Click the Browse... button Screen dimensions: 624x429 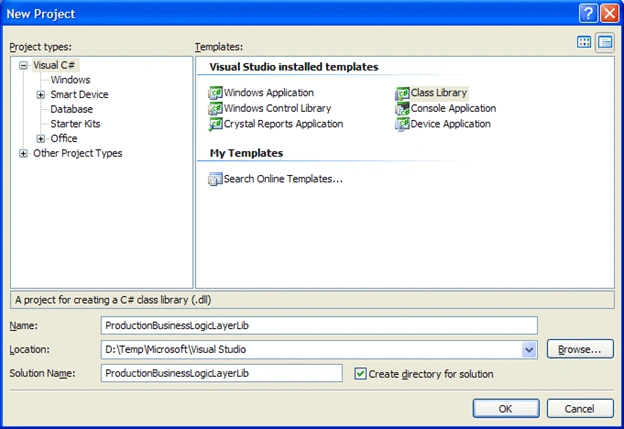tap(580, 349)
